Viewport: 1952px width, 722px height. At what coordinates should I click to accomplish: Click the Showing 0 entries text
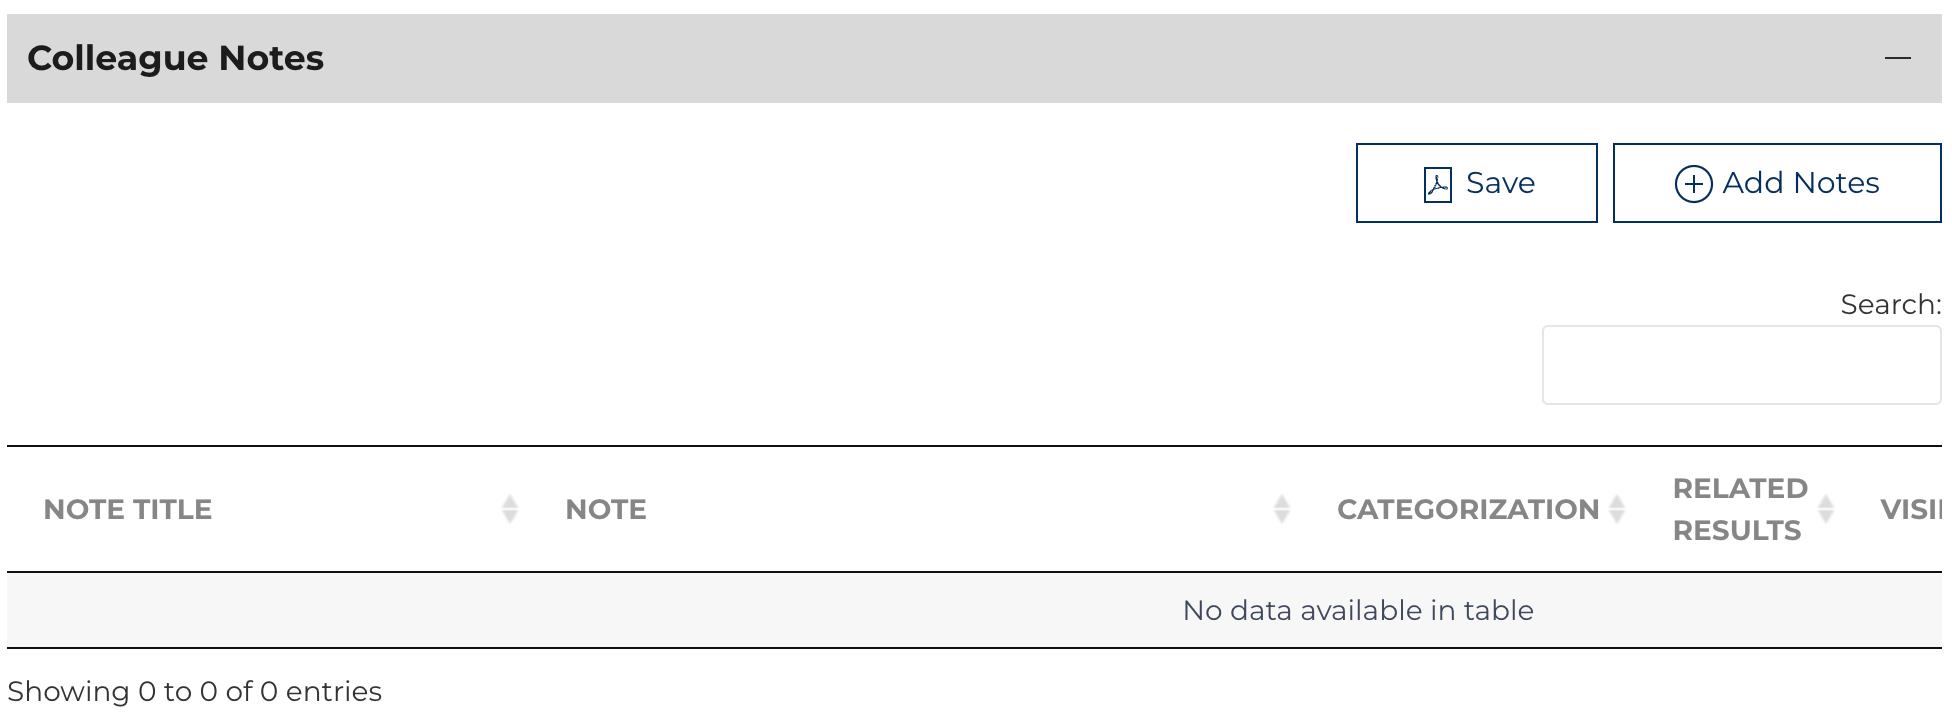coord(195,691)
